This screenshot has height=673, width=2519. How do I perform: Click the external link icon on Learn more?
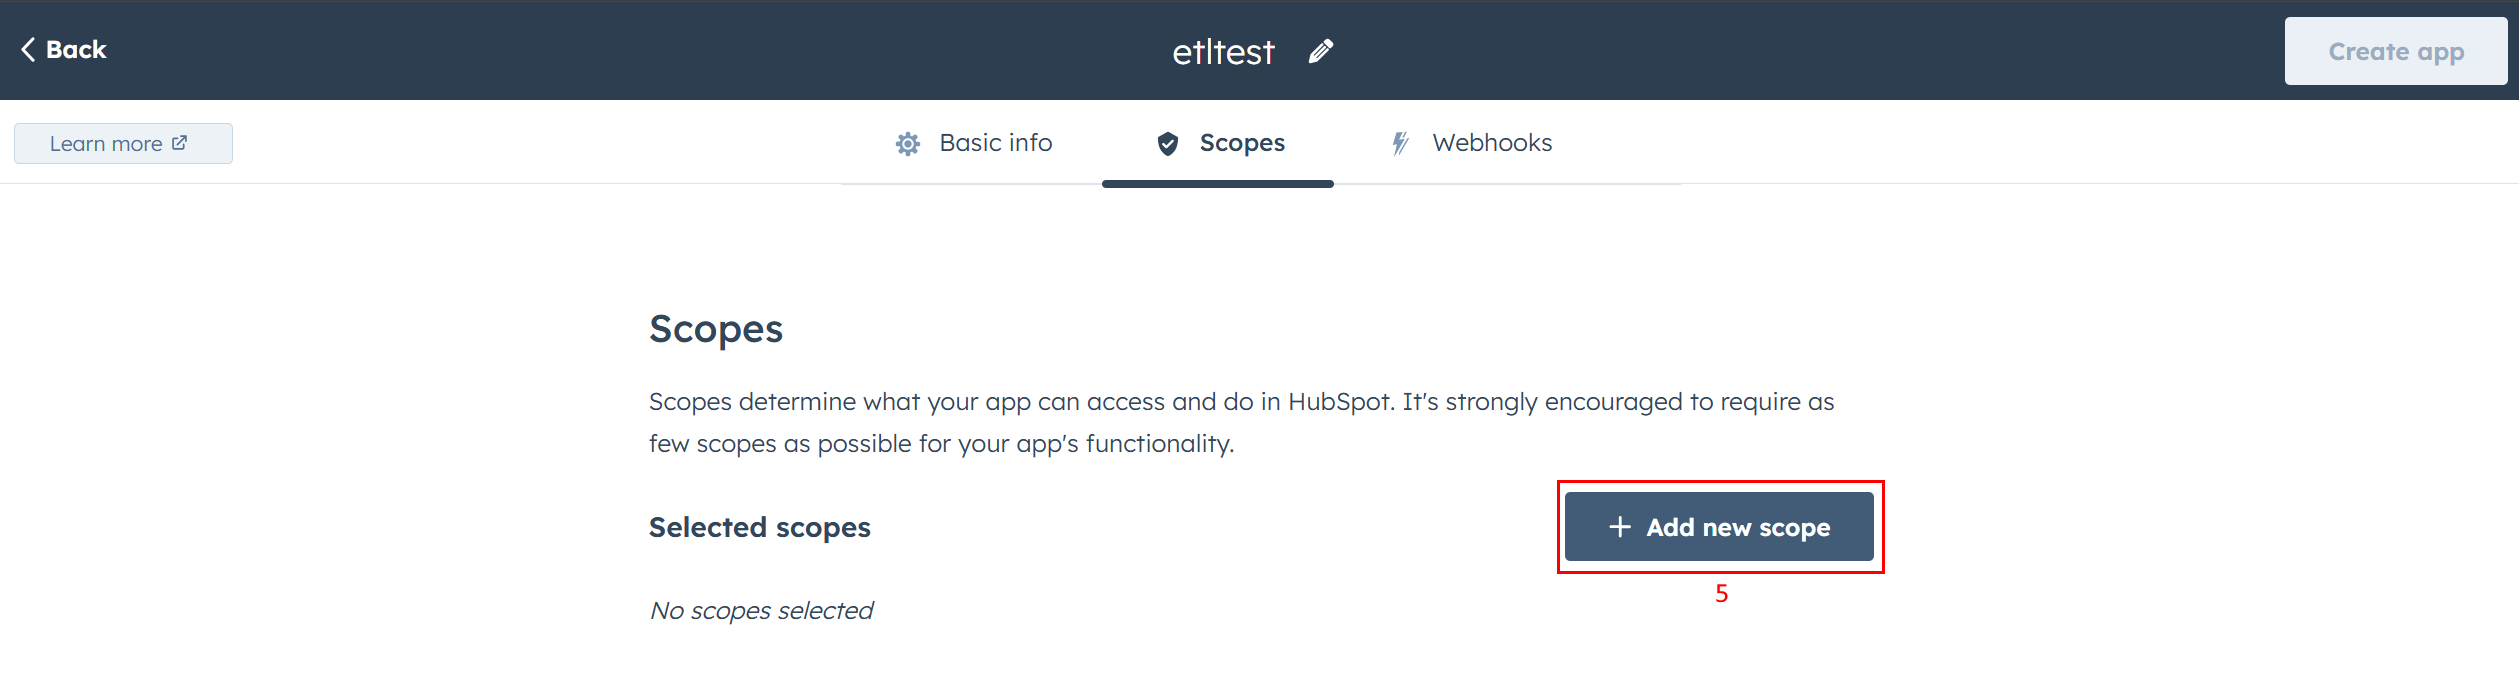tap(181, 142)
